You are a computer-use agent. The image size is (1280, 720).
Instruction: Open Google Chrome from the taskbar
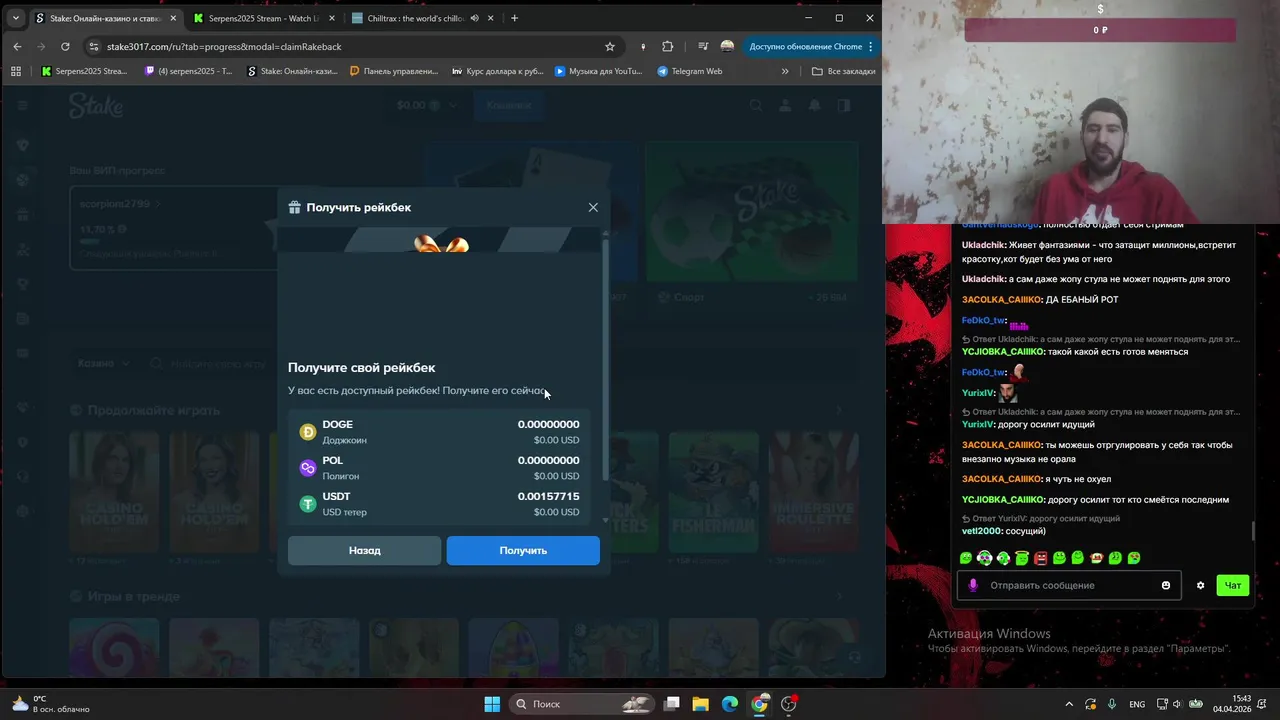760,704
